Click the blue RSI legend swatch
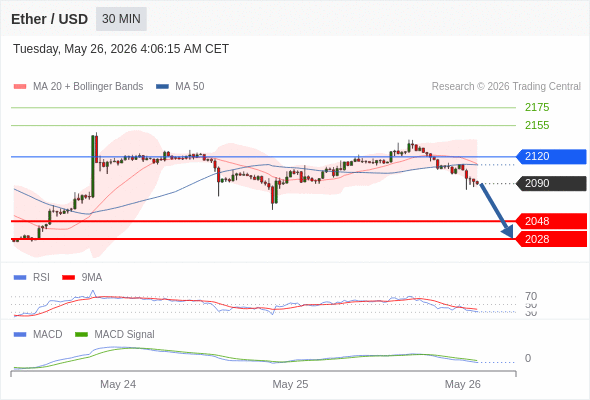The image size is (590, 400). coord(20,278)
